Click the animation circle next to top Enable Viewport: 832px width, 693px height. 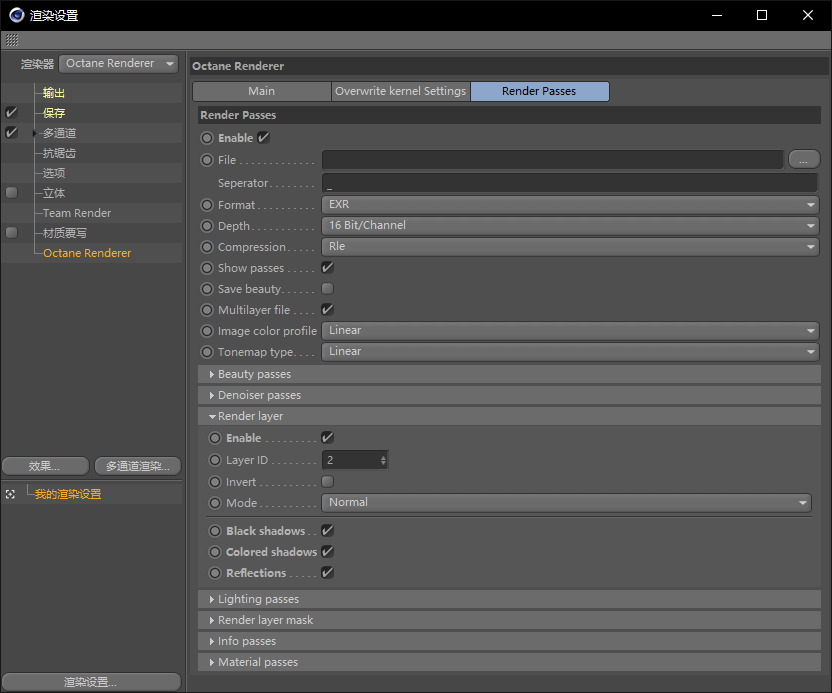(207, 138)
